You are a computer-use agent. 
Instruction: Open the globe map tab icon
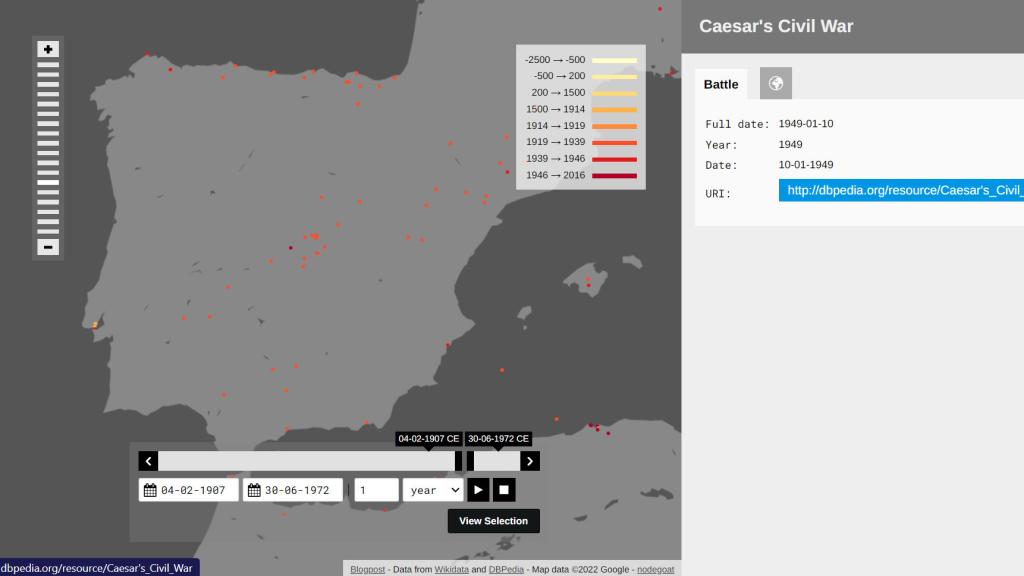(x=775, y=84)
